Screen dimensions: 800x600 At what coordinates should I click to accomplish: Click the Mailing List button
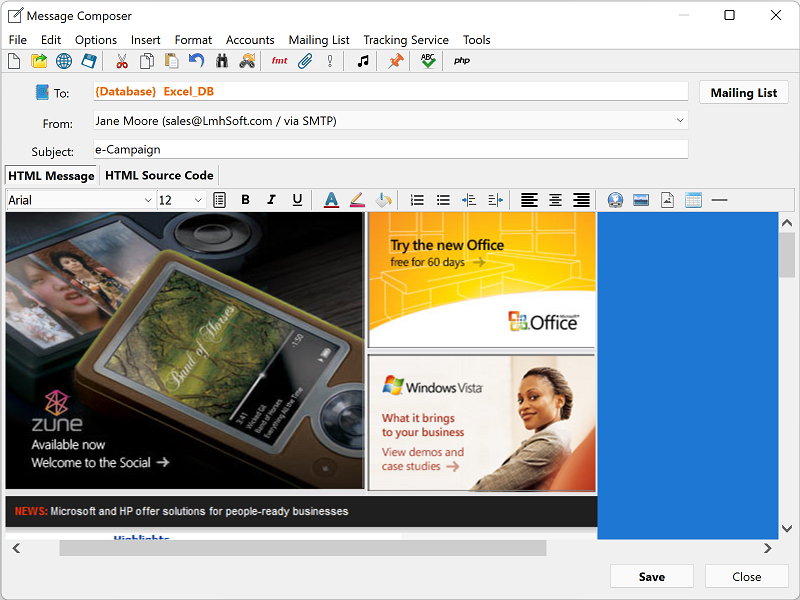tap(743, 92)
